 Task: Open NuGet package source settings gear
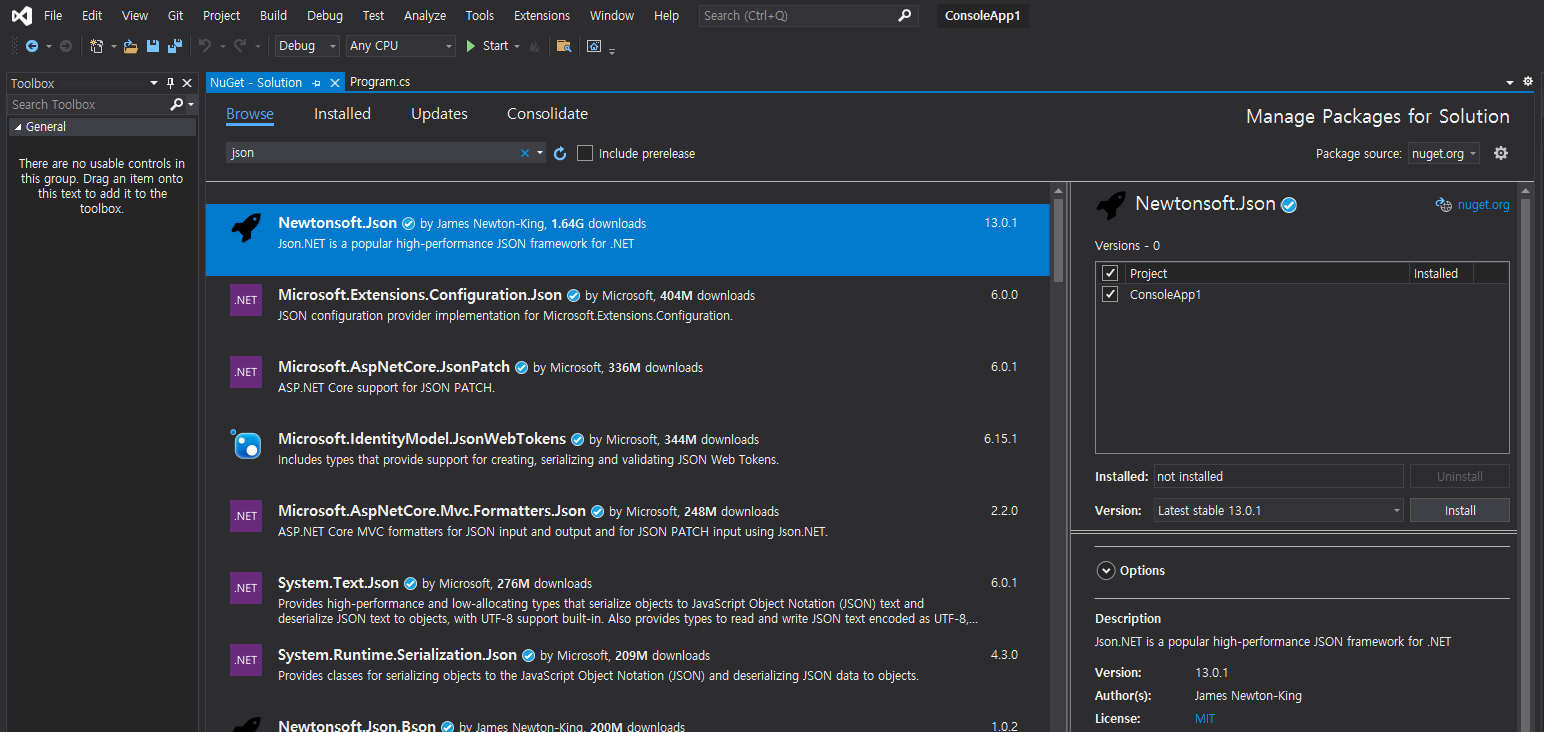click(1501, 153)
